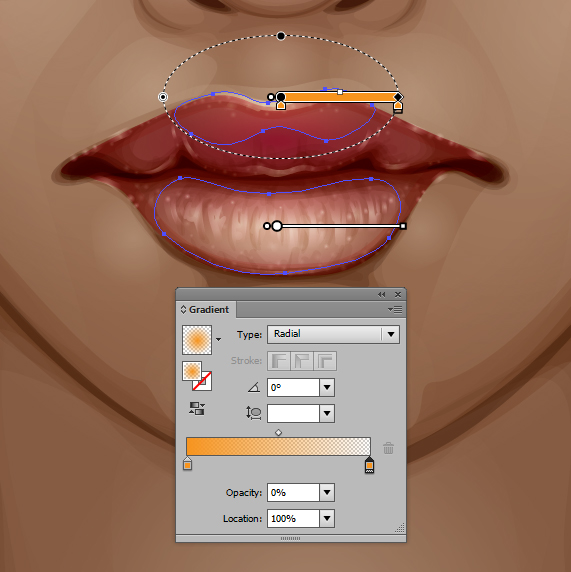571x572 pixels.
Task: Select the Fill swatch in Gradient panel
Action: pyautogui.click(x=192, y=371)
